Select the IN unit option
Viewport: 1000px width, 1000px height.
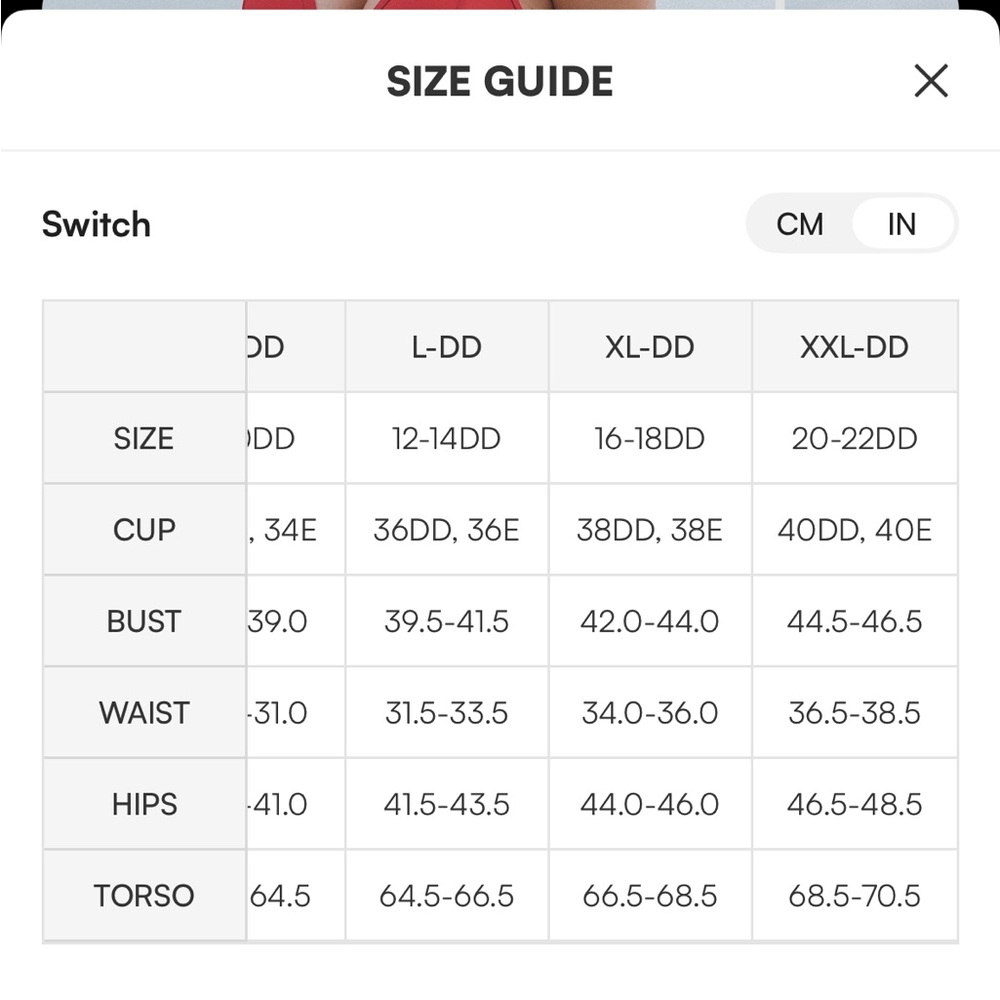pos(902,224)
